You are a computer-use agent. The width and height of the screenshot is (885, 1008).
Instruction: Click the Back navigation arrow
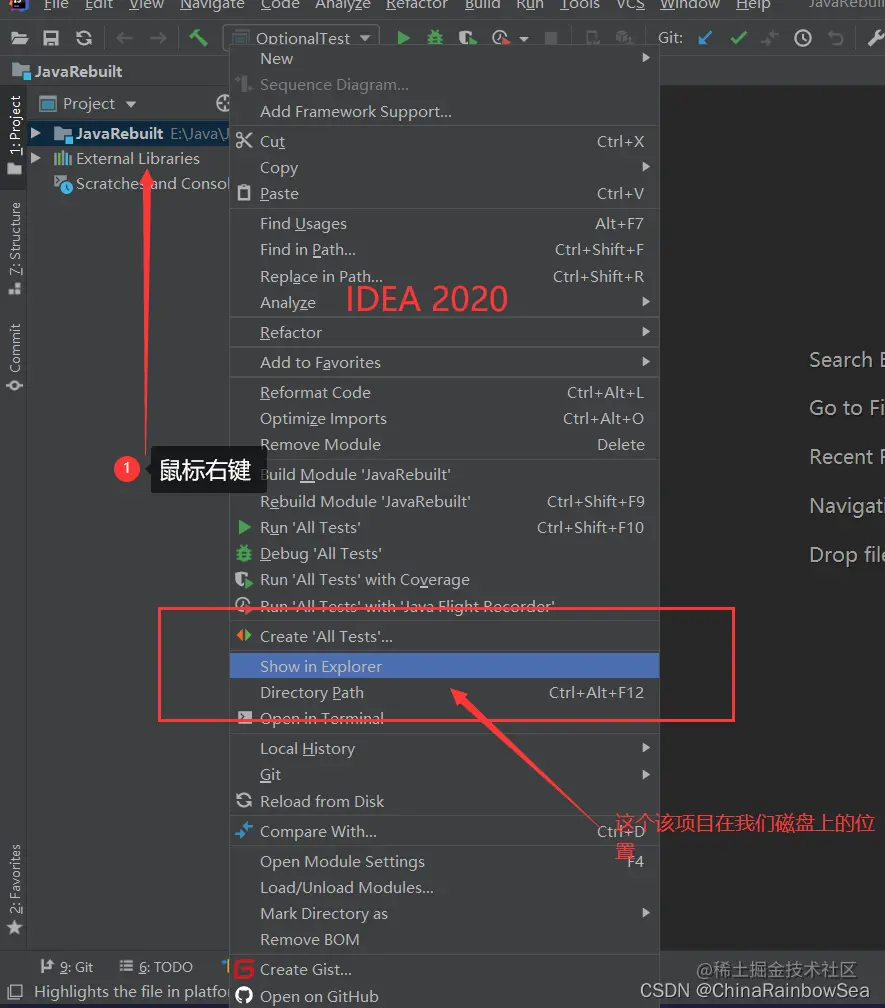(124, 39)
